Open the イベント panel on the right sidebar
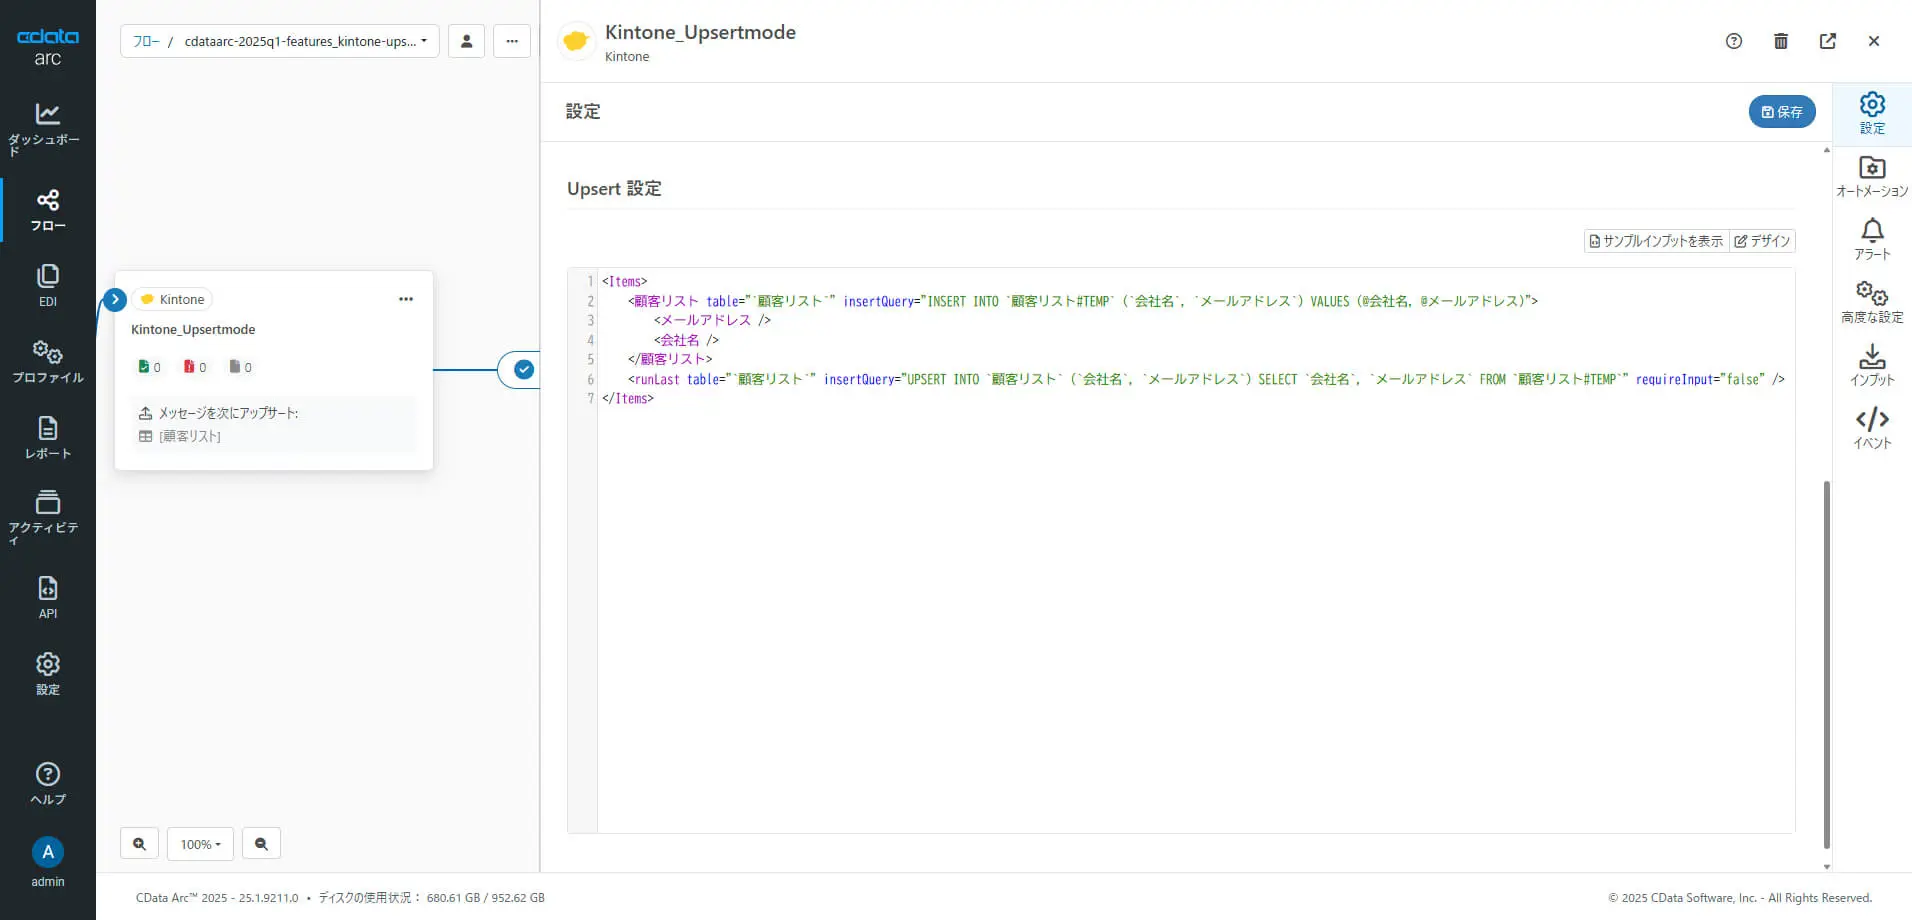This screenshot has width=1912, height=920. 1871,428
